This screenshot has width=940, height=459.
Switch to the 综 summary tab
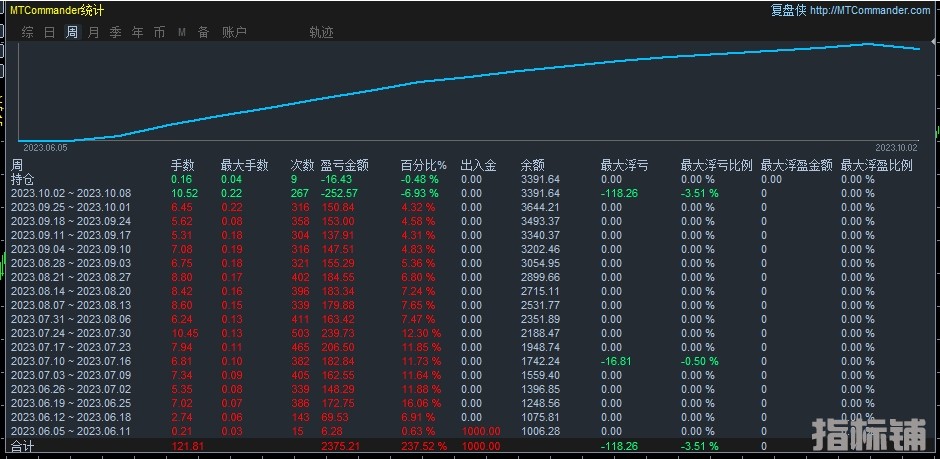coord(28,32)
